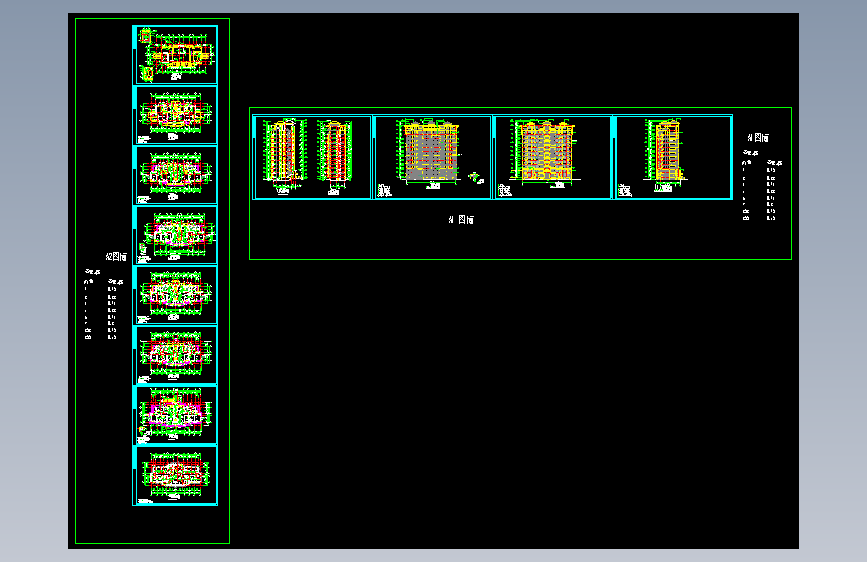Select the third floor plan sheet in the column
The image size is (867, 562).
coord(175,175)
